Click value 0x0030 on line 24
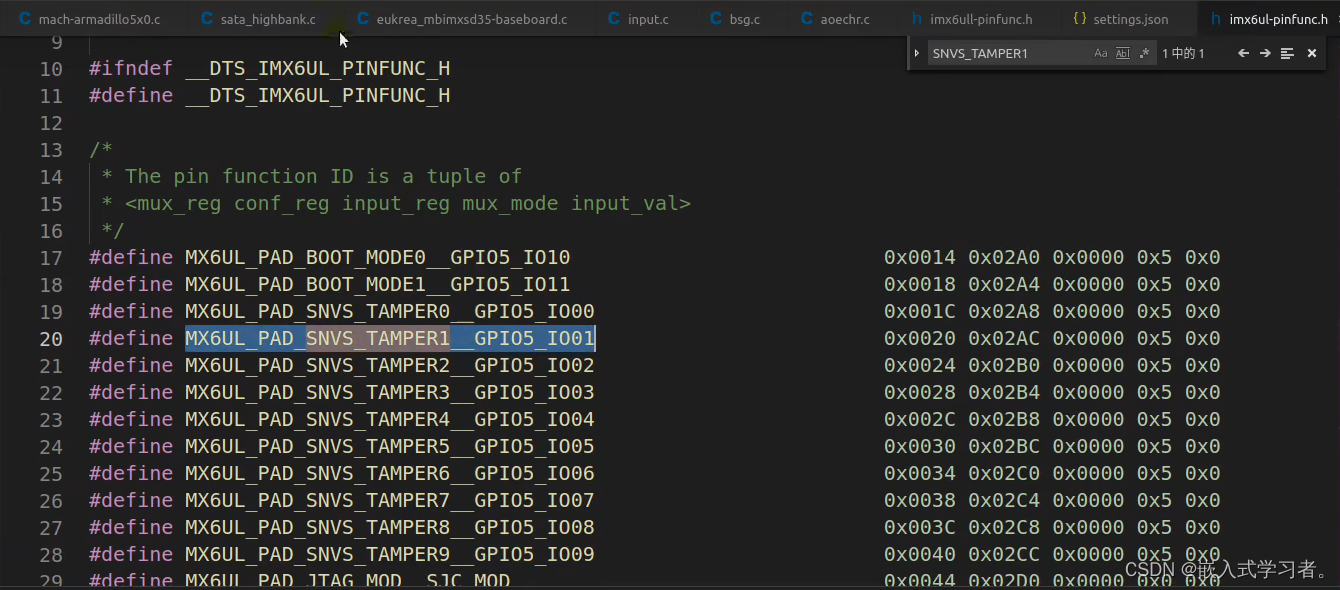Image resolution: width=1340 pixels, height=590 pixels. (920, 446)
